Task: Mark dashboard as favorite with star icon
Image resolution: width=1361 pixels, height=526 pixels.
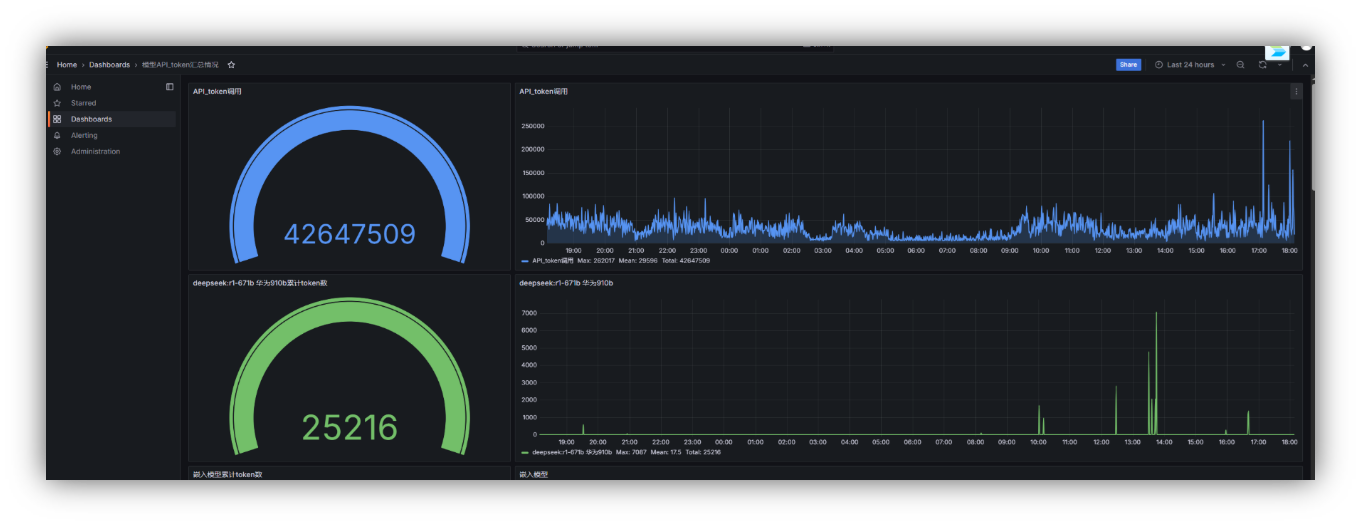Action: coord(231,65)
